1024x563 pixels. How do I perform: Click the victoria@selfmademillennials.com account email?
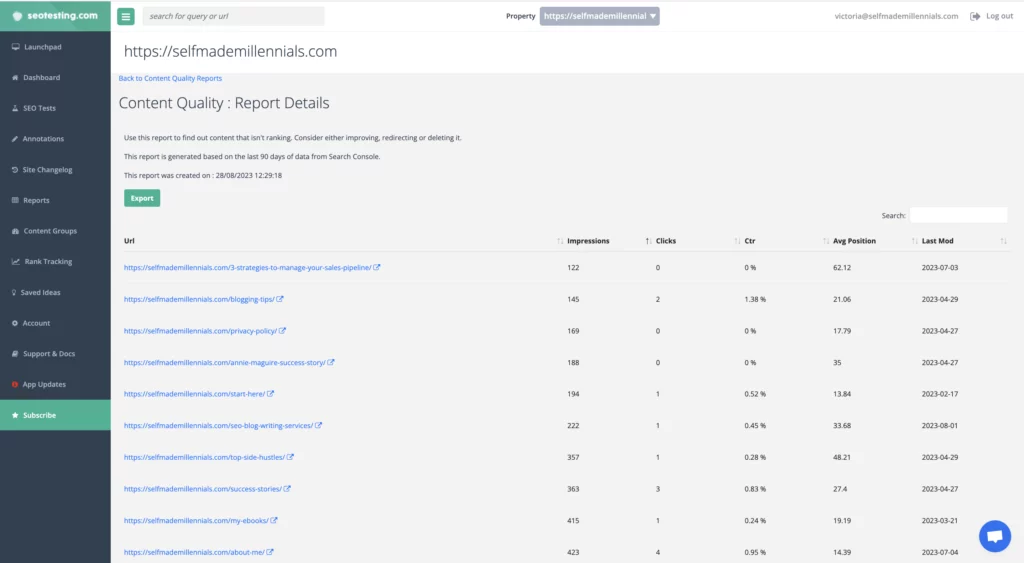coord(896,16)
